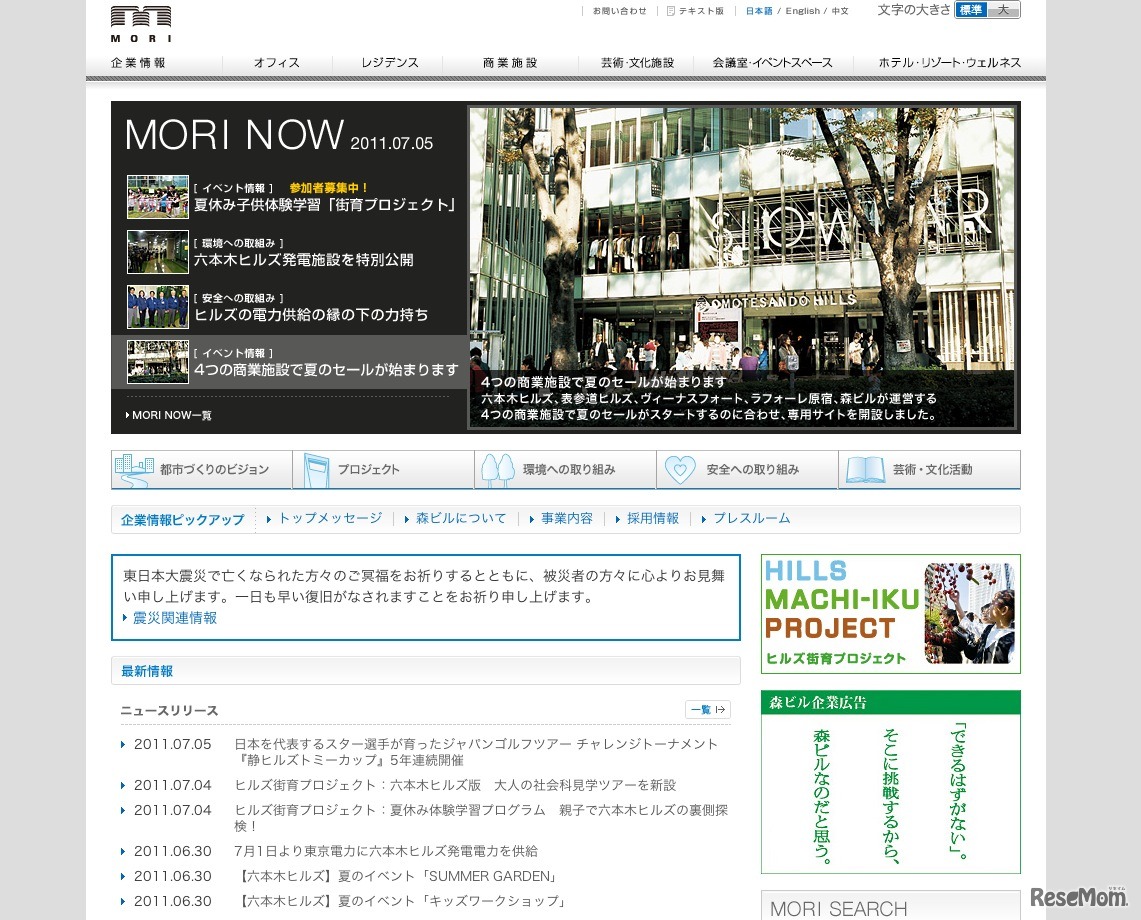Click the open book arts icon
1141x920 pixels.
(x=864, y=470)
